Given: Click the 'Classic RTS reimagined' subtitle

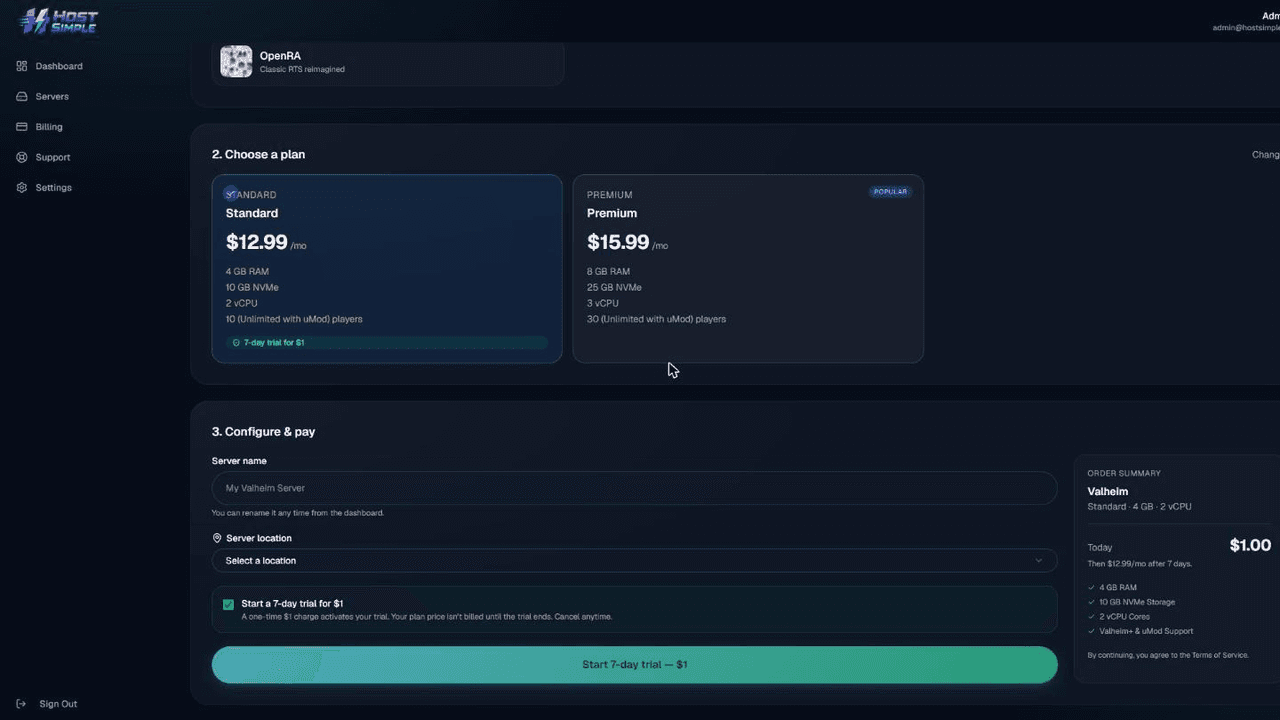Looking at the screenshot, I should (x=302, y=70).
